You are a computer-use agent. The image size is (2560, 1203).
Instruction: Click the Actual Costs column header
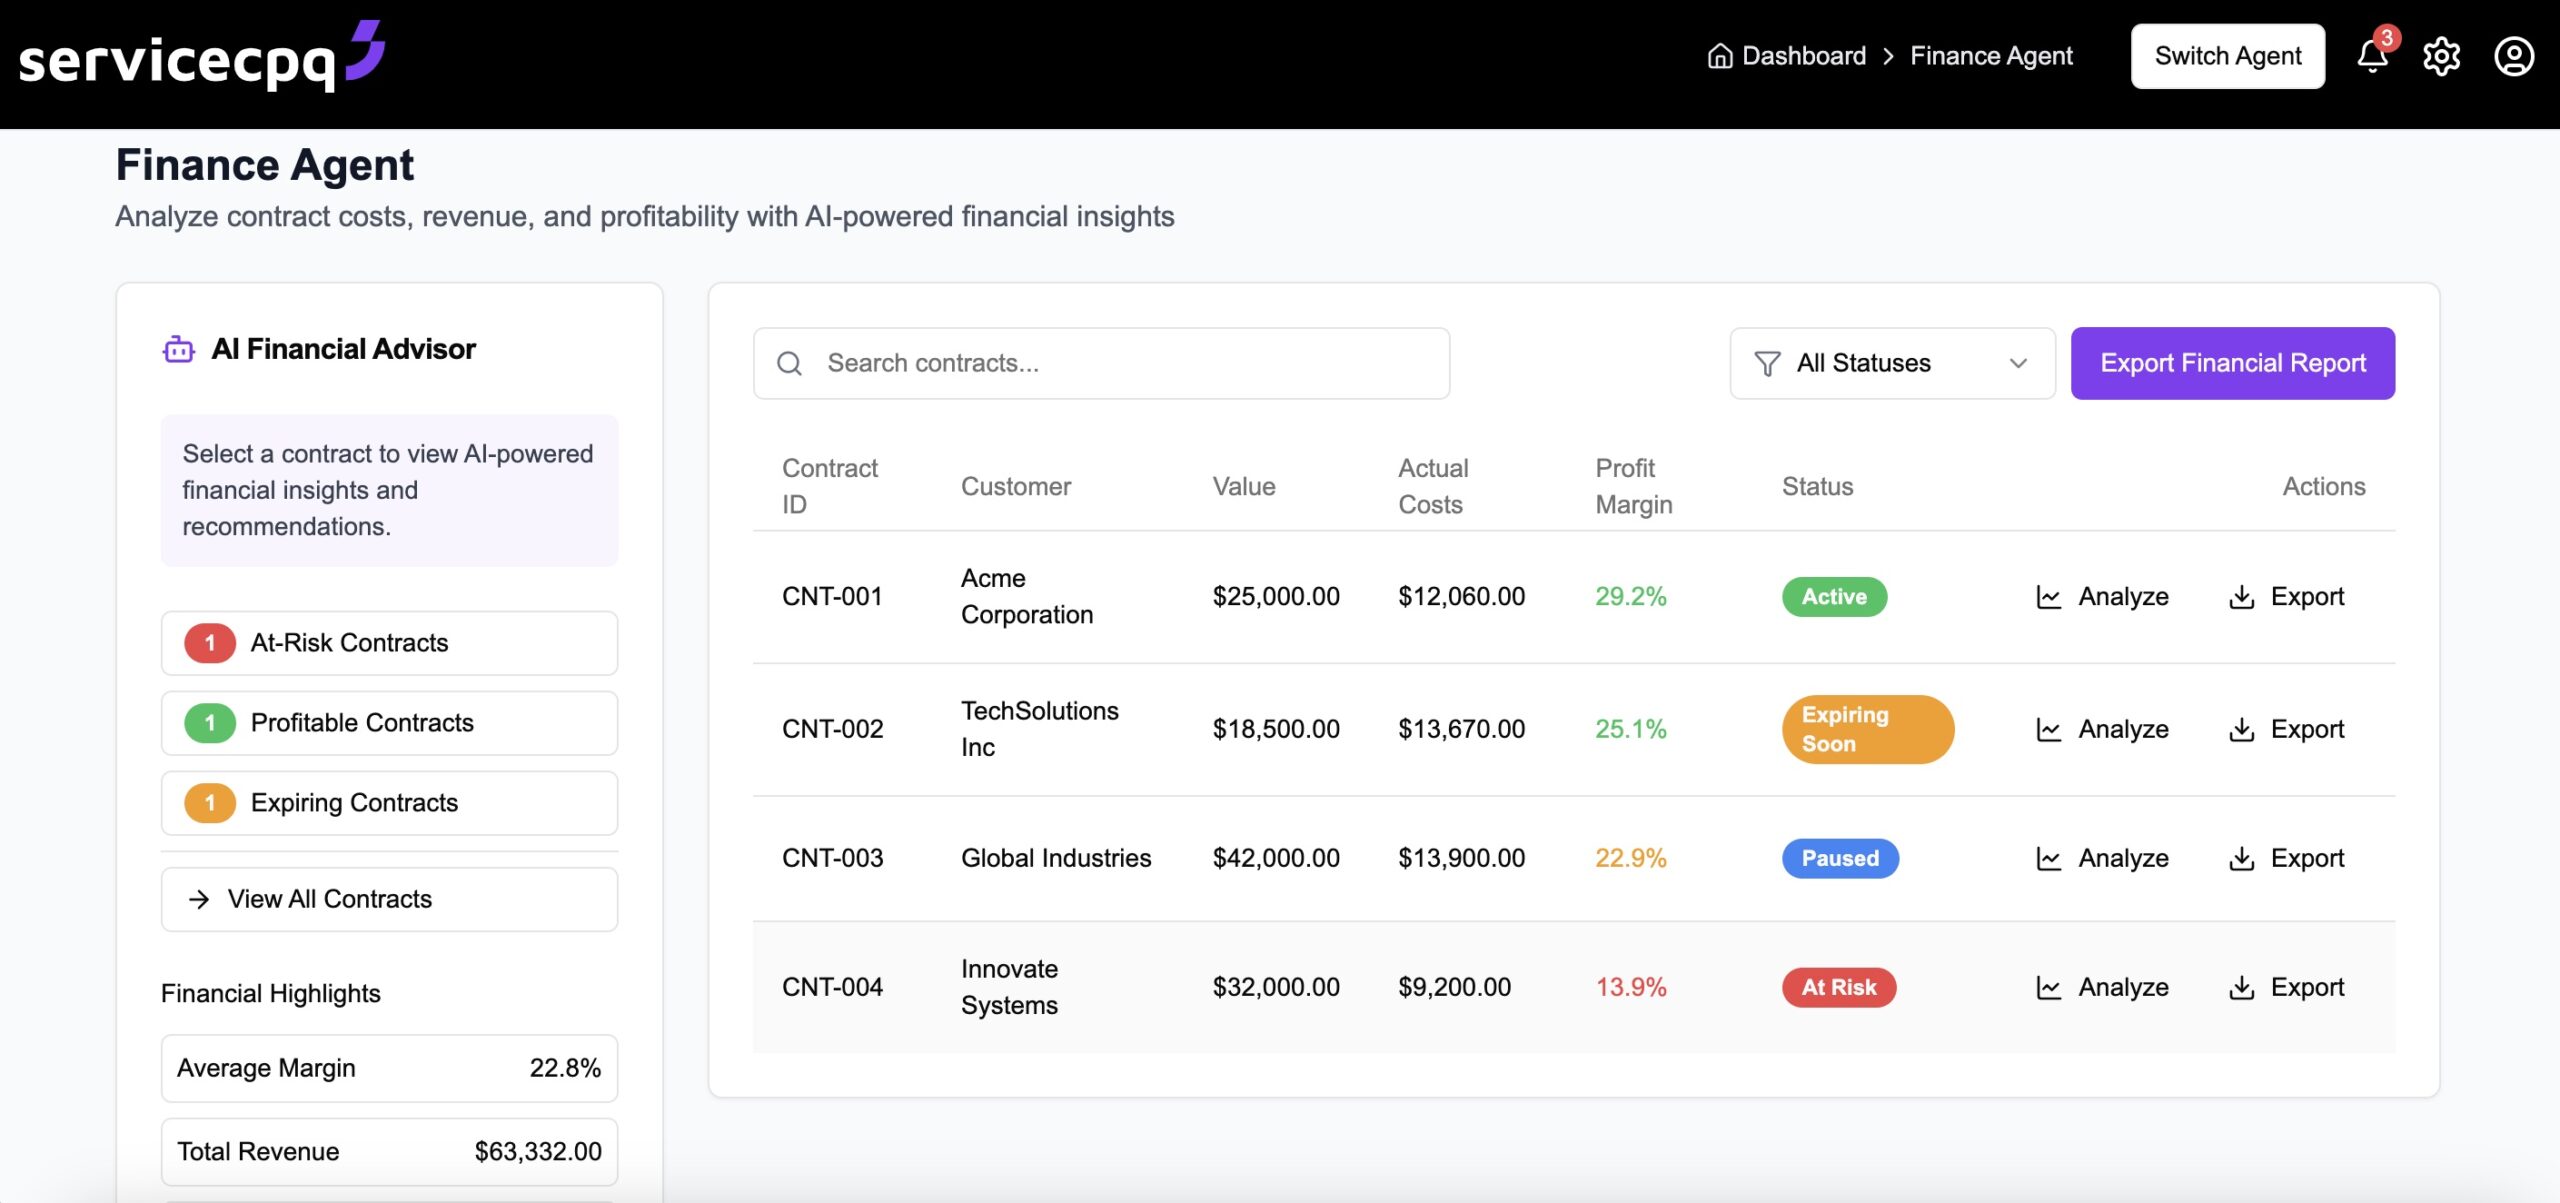(1433, 486)
